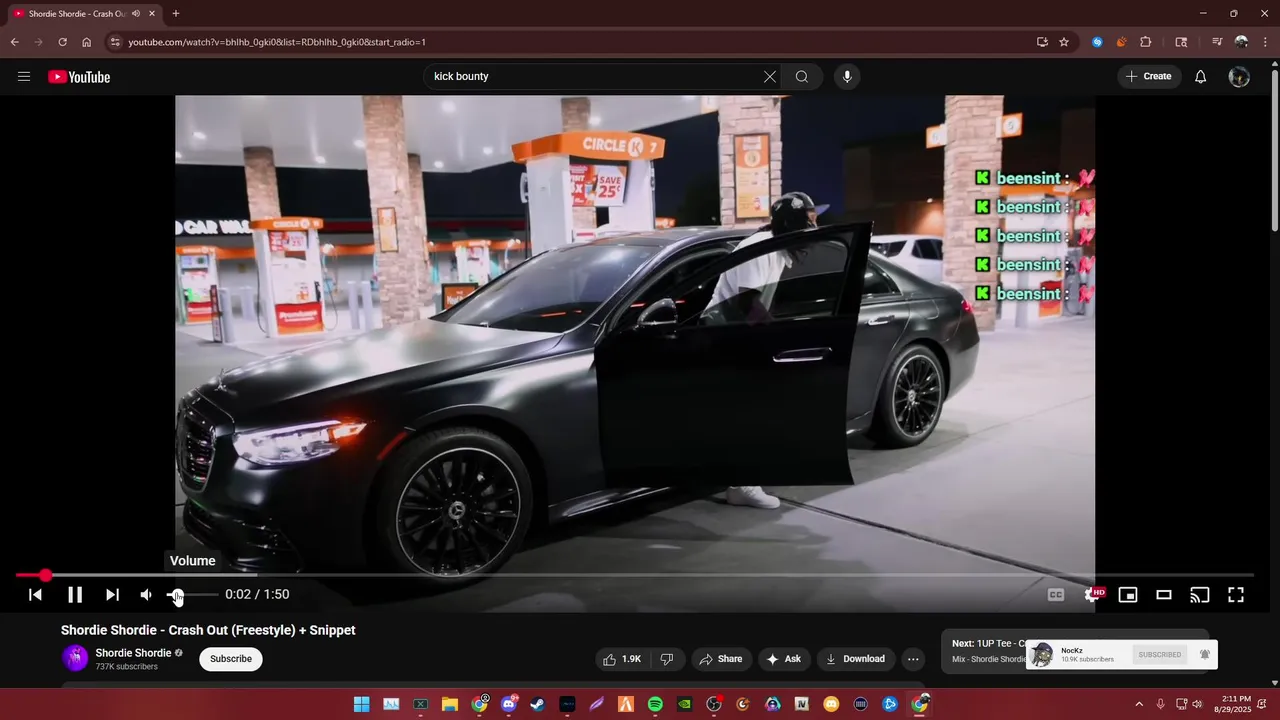
Task: Share the video
Action: click(721, 659)
